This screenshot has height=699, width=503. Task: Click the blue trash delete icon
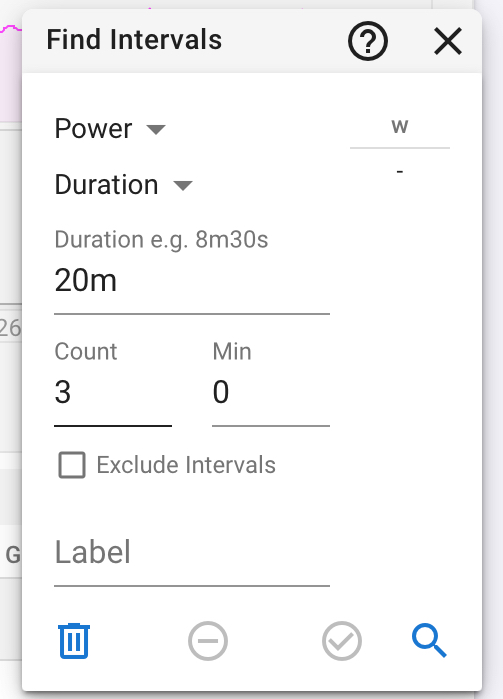74,641
